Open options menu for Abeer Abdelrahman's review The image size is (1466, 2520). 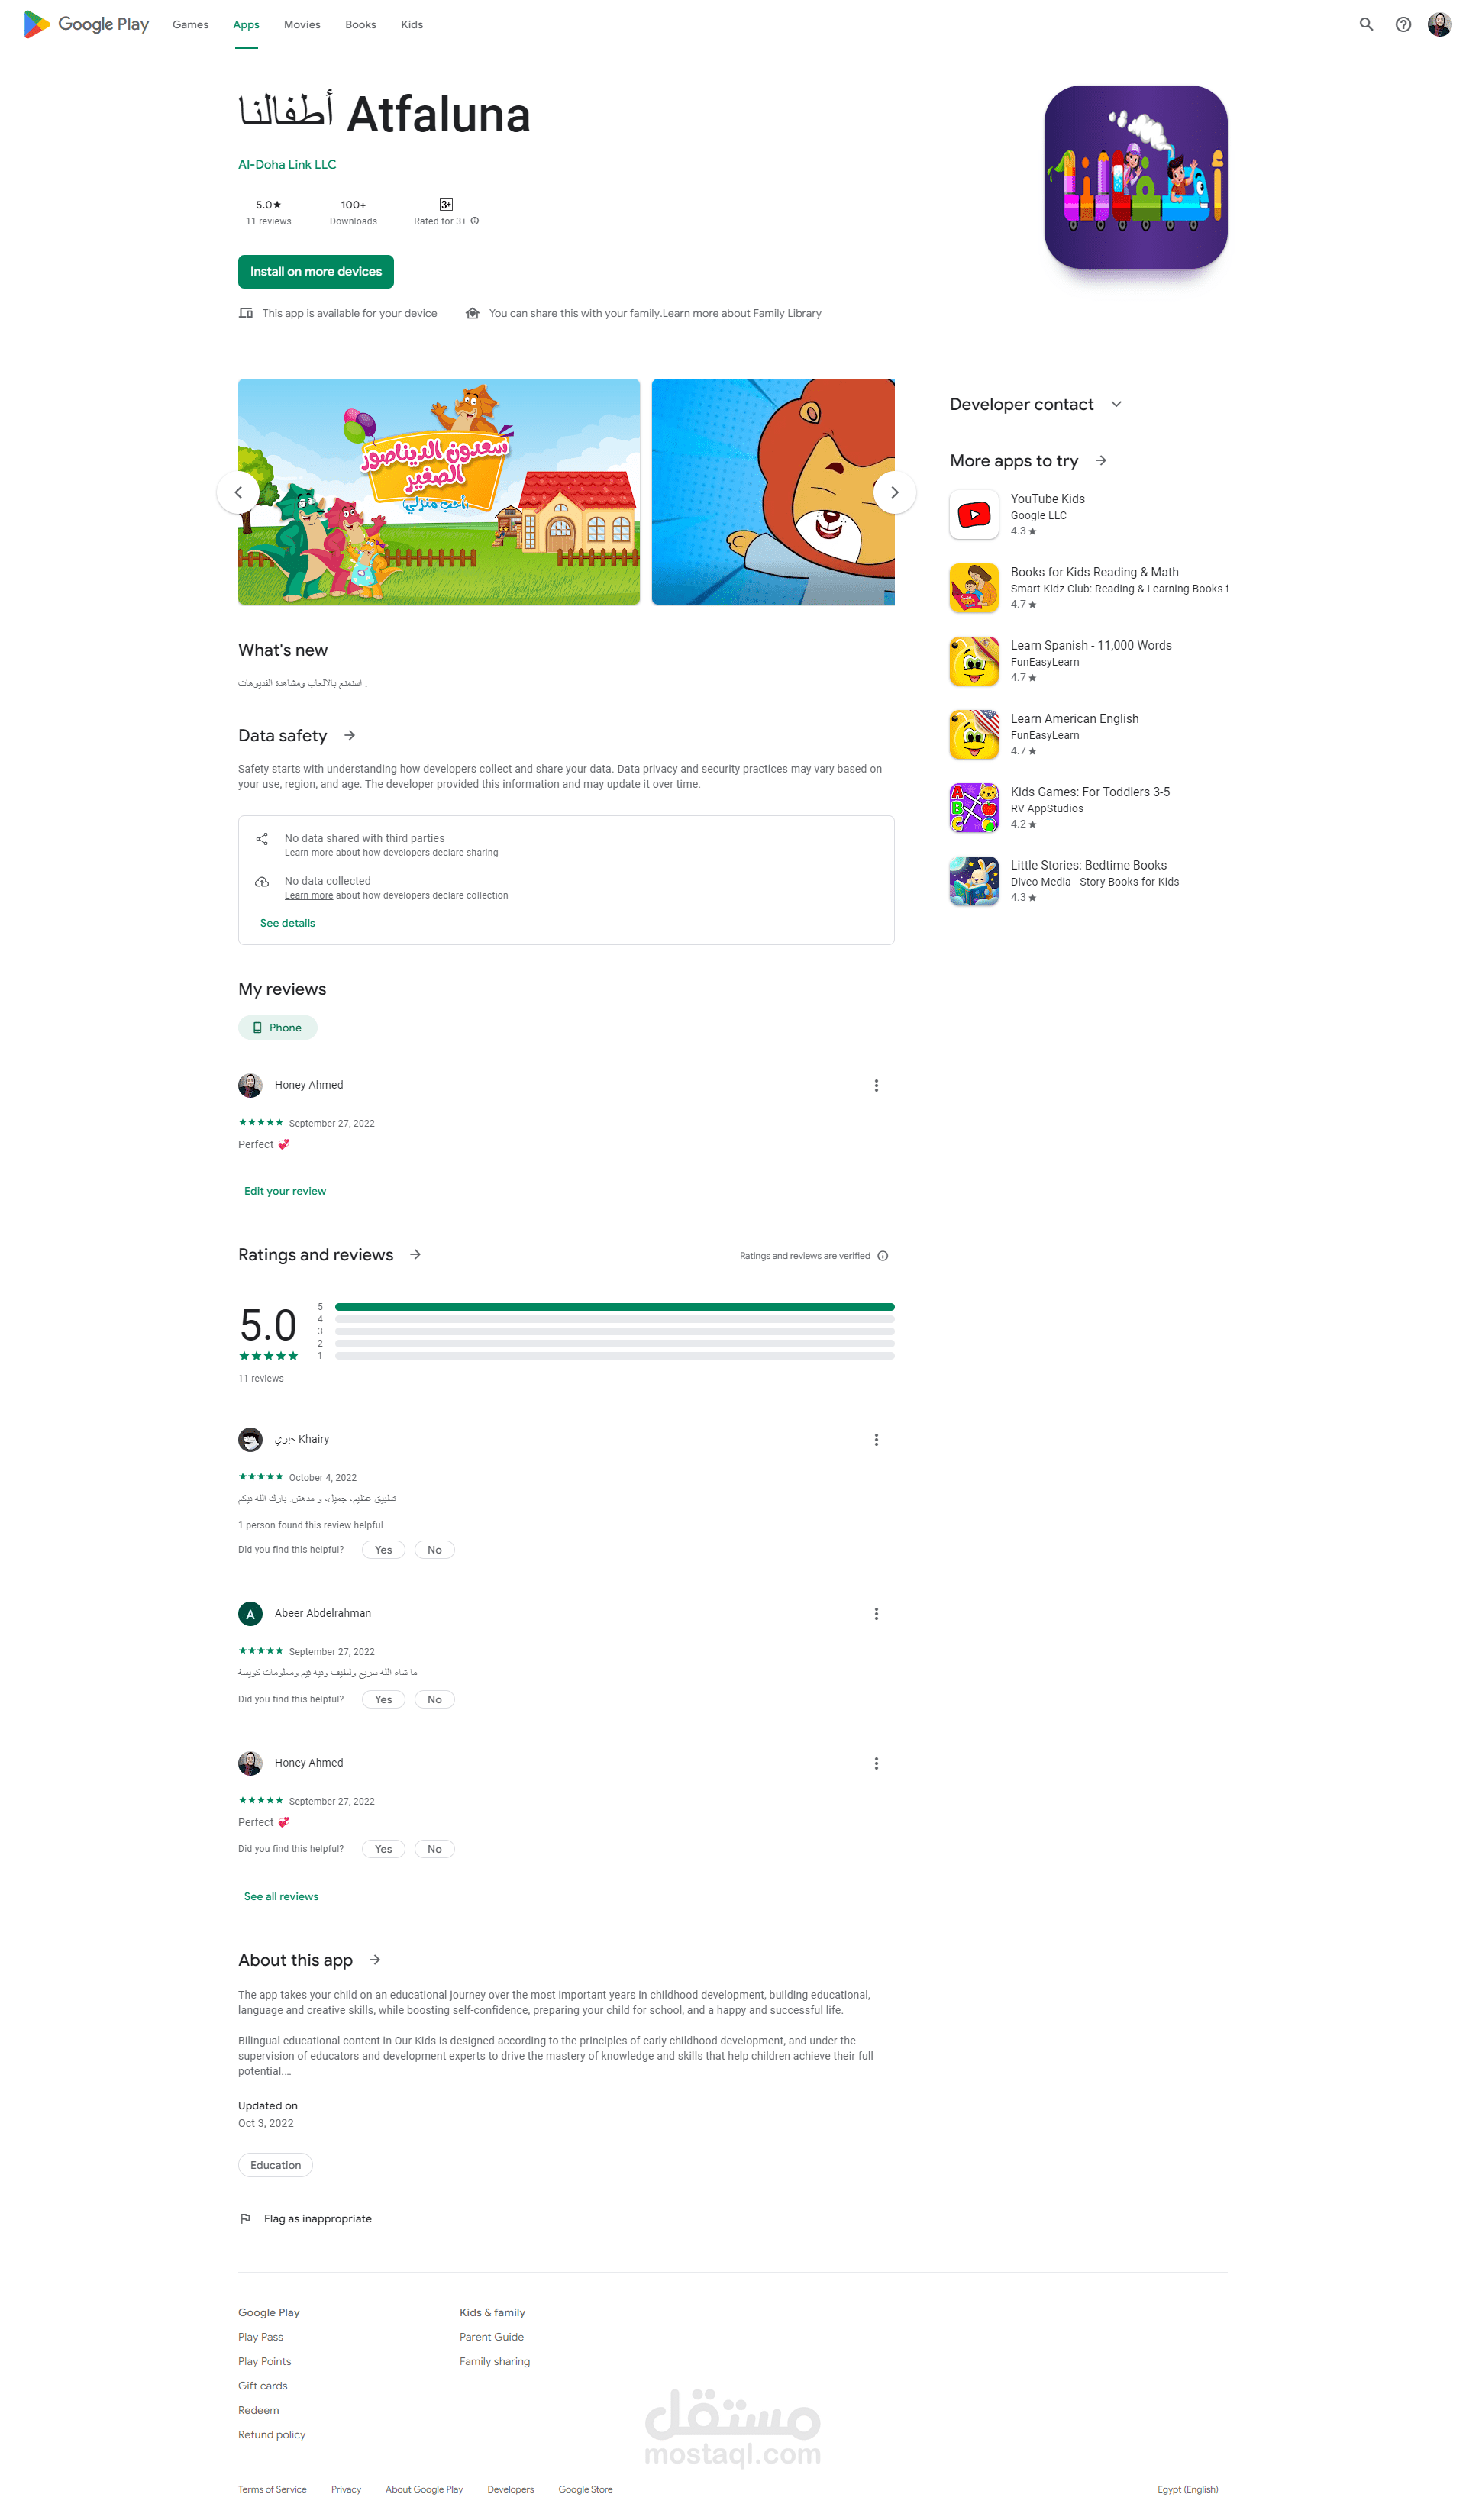[x=876, y=1613]
